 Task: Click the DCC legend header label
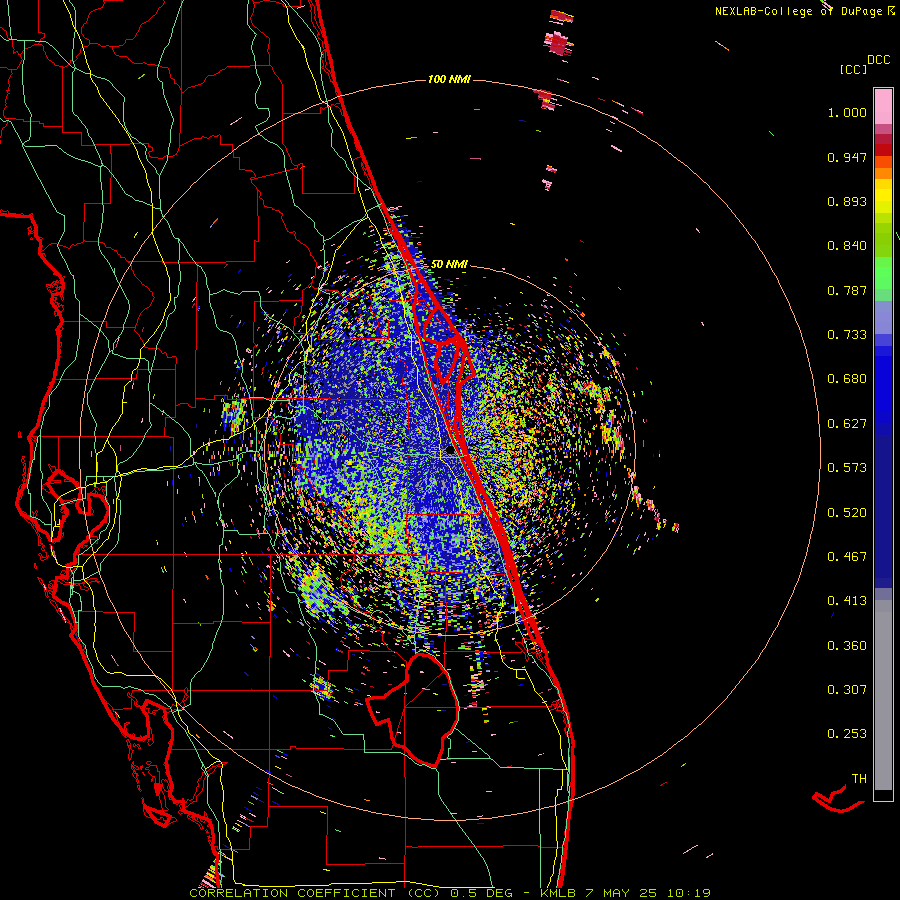click(878, 60)
